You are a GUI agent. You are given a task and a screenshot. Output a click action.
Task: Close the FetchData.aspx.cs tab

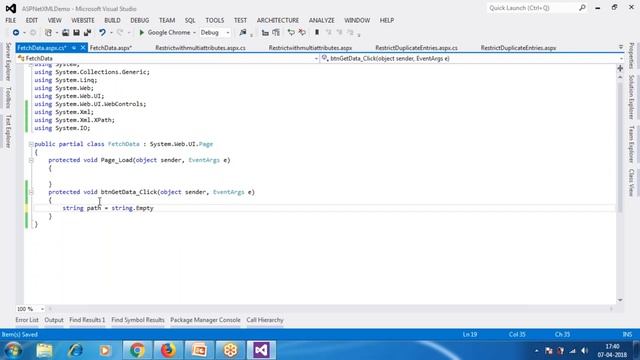click(83, 48)
